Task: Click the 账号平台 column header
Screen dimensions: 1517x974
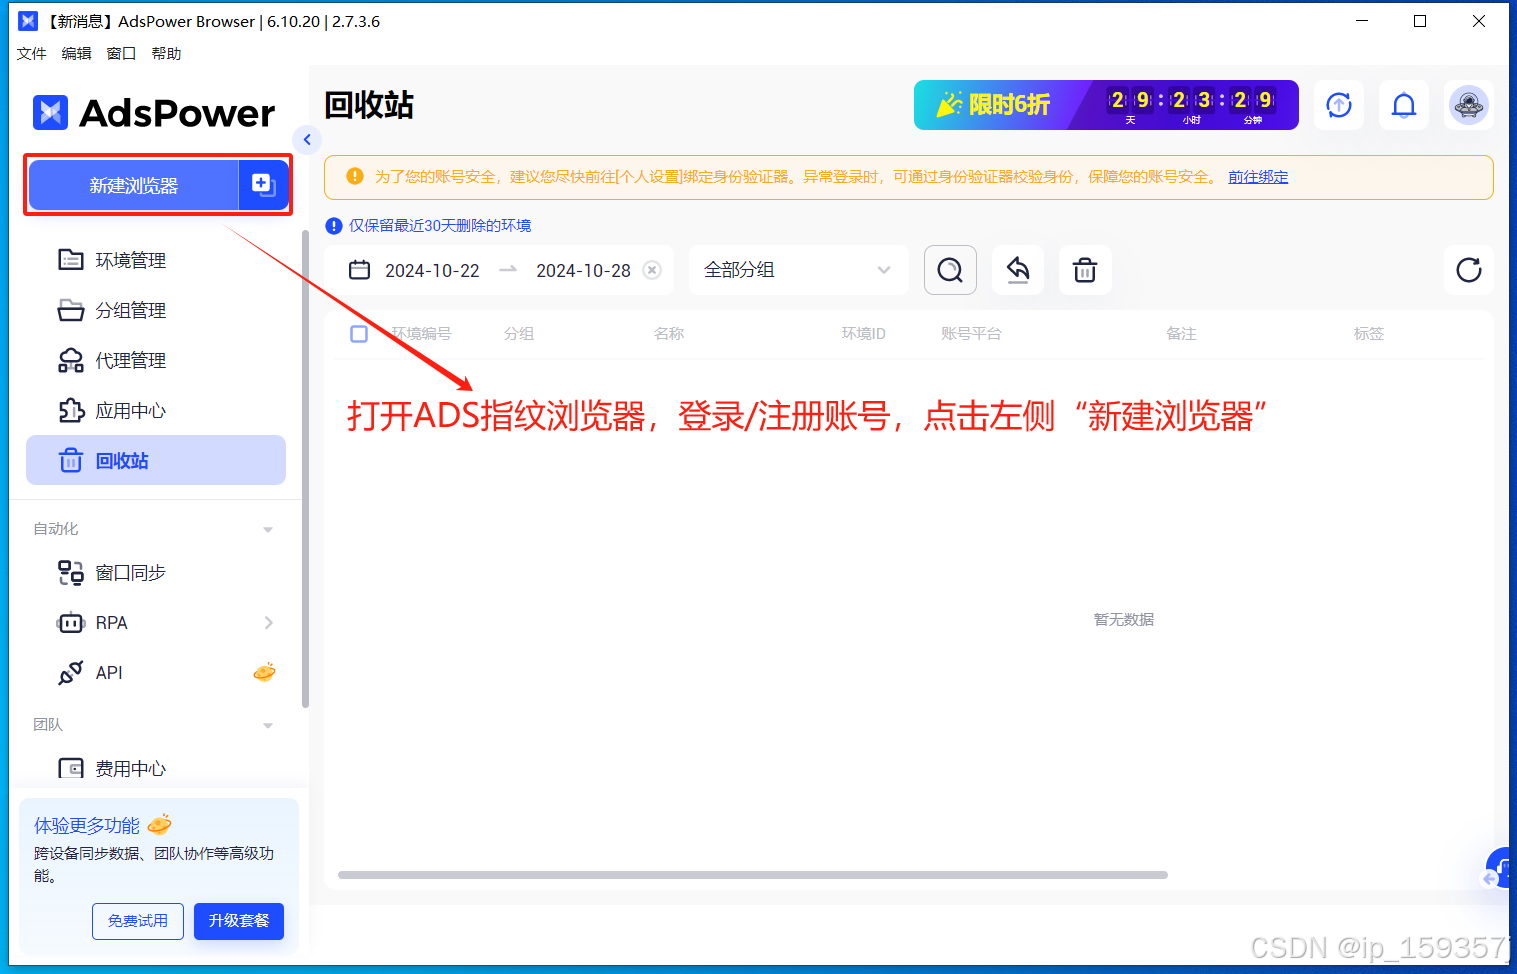Action: [x=971, y=334]
